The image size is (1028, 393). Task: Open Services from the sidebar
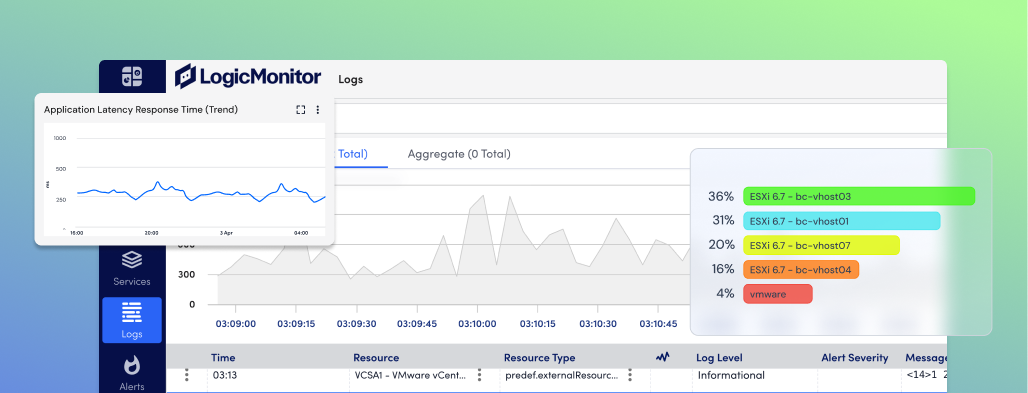132,268
